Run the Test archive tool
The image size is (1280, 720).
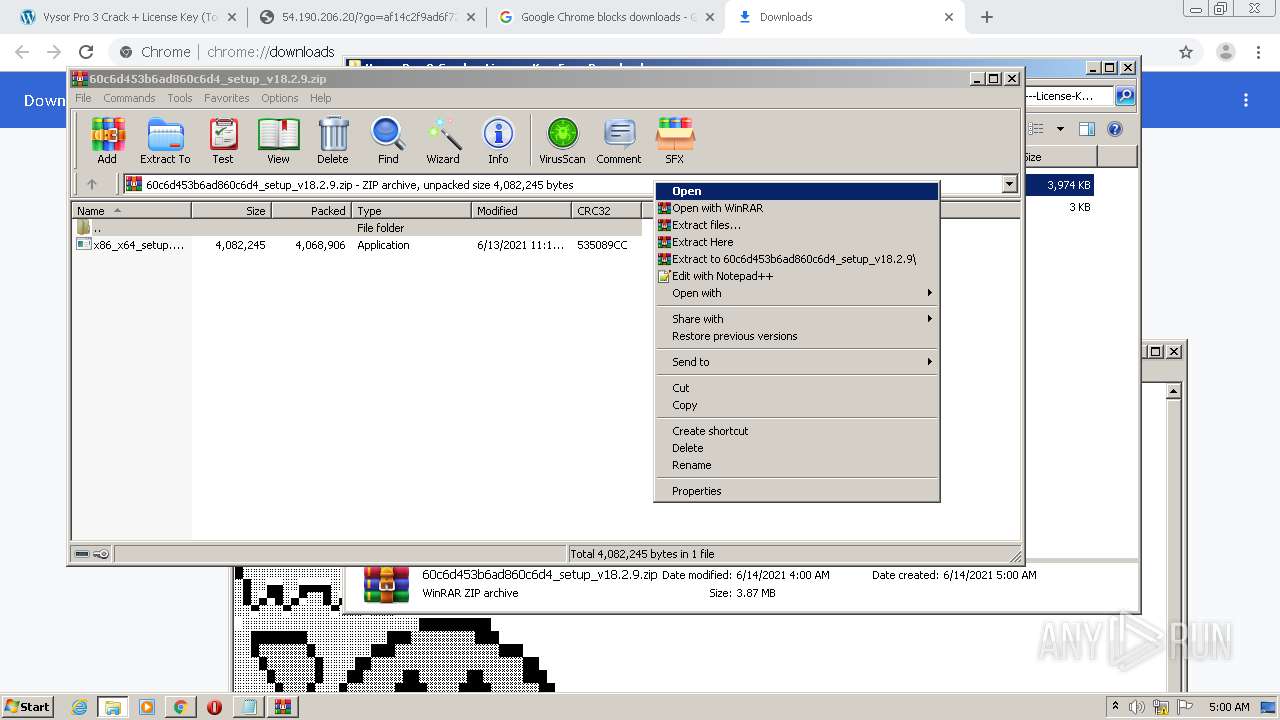click(x=223, y=141)
